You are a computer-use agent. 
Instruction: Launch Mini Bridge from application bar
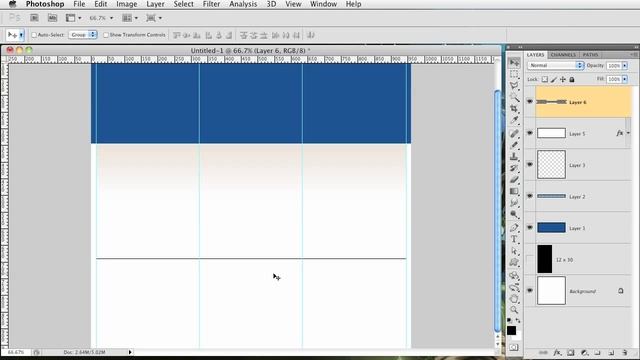click(x=52, y=18)
